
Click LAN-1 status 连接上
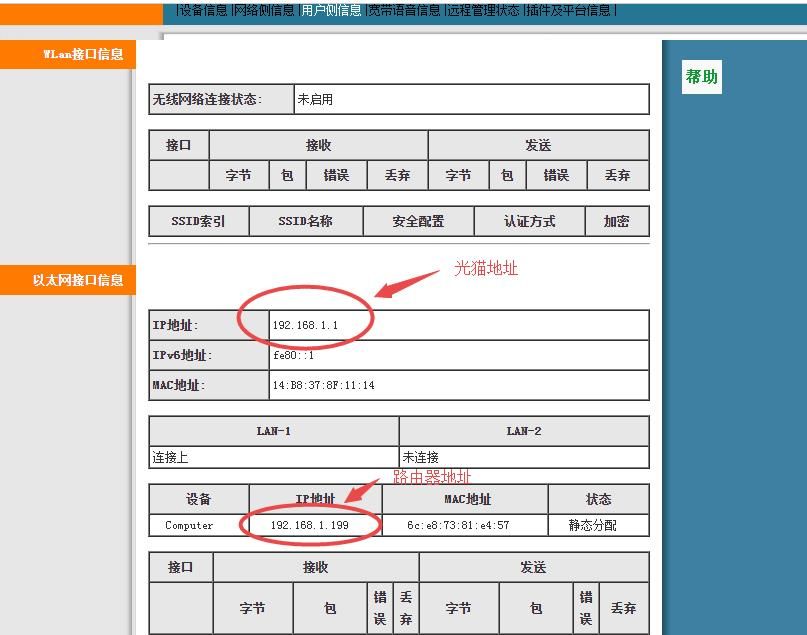point(274,457)
